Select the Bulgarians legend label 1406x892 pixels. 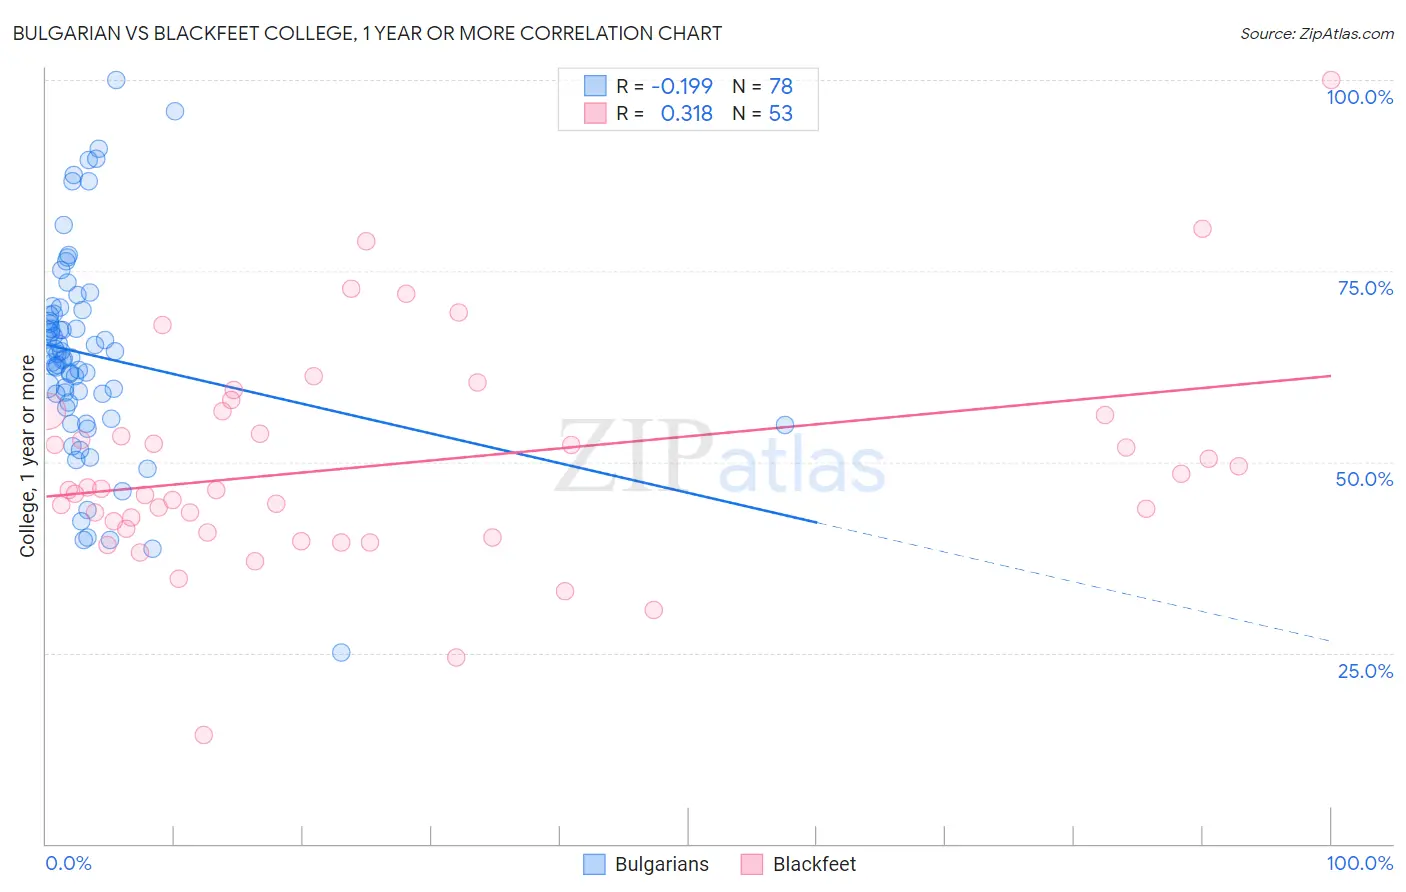(x=662, y=864)
